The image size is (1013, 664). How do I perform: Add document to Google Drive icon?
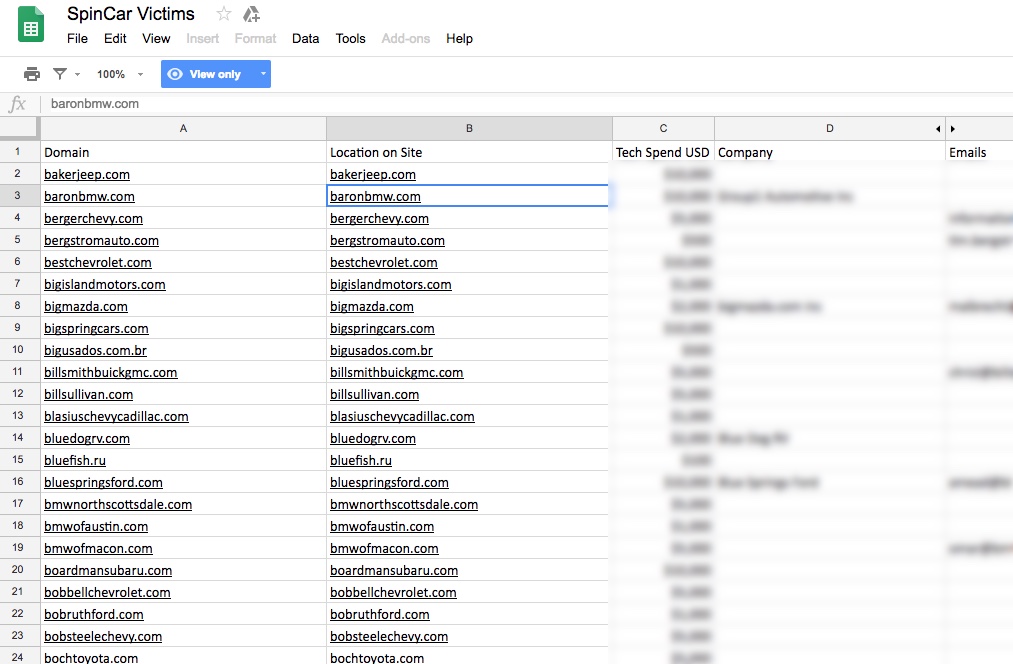pyautogui.click(x=251, y=14)
